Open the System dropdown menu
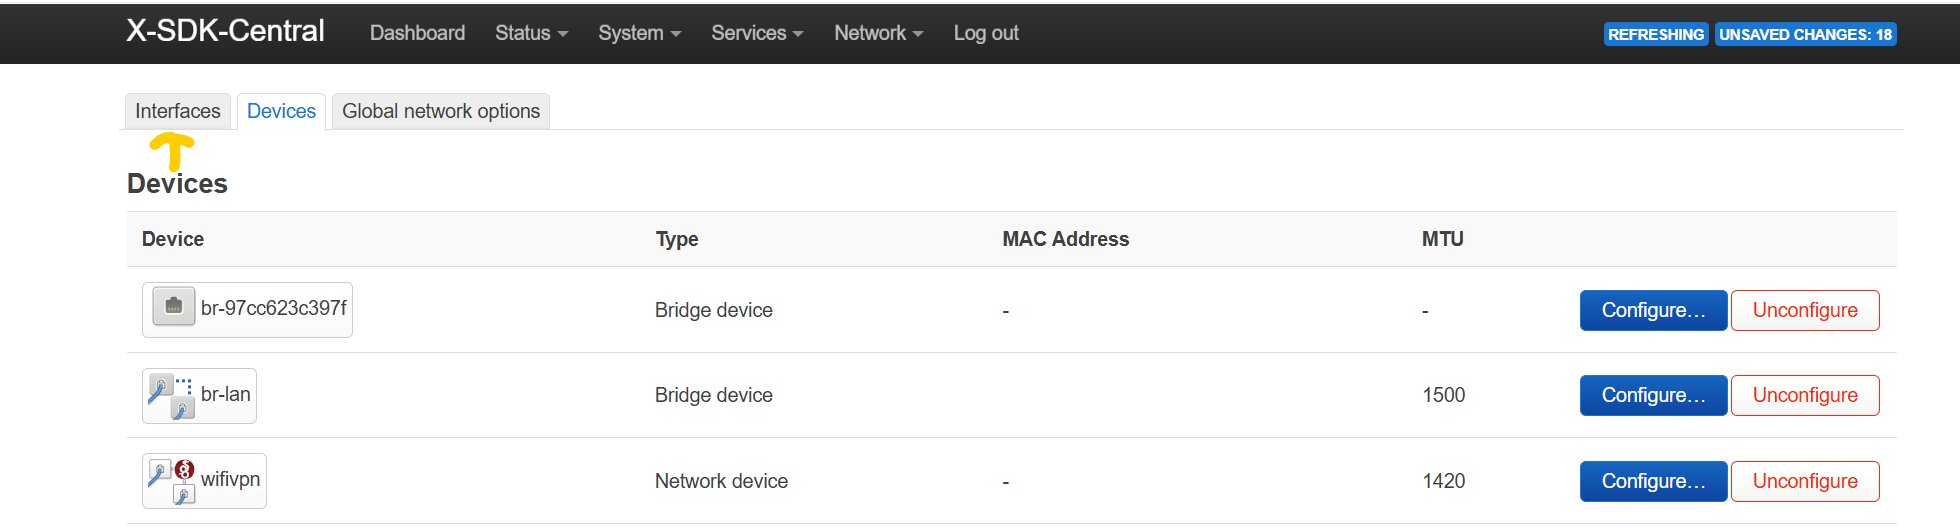 639,33
